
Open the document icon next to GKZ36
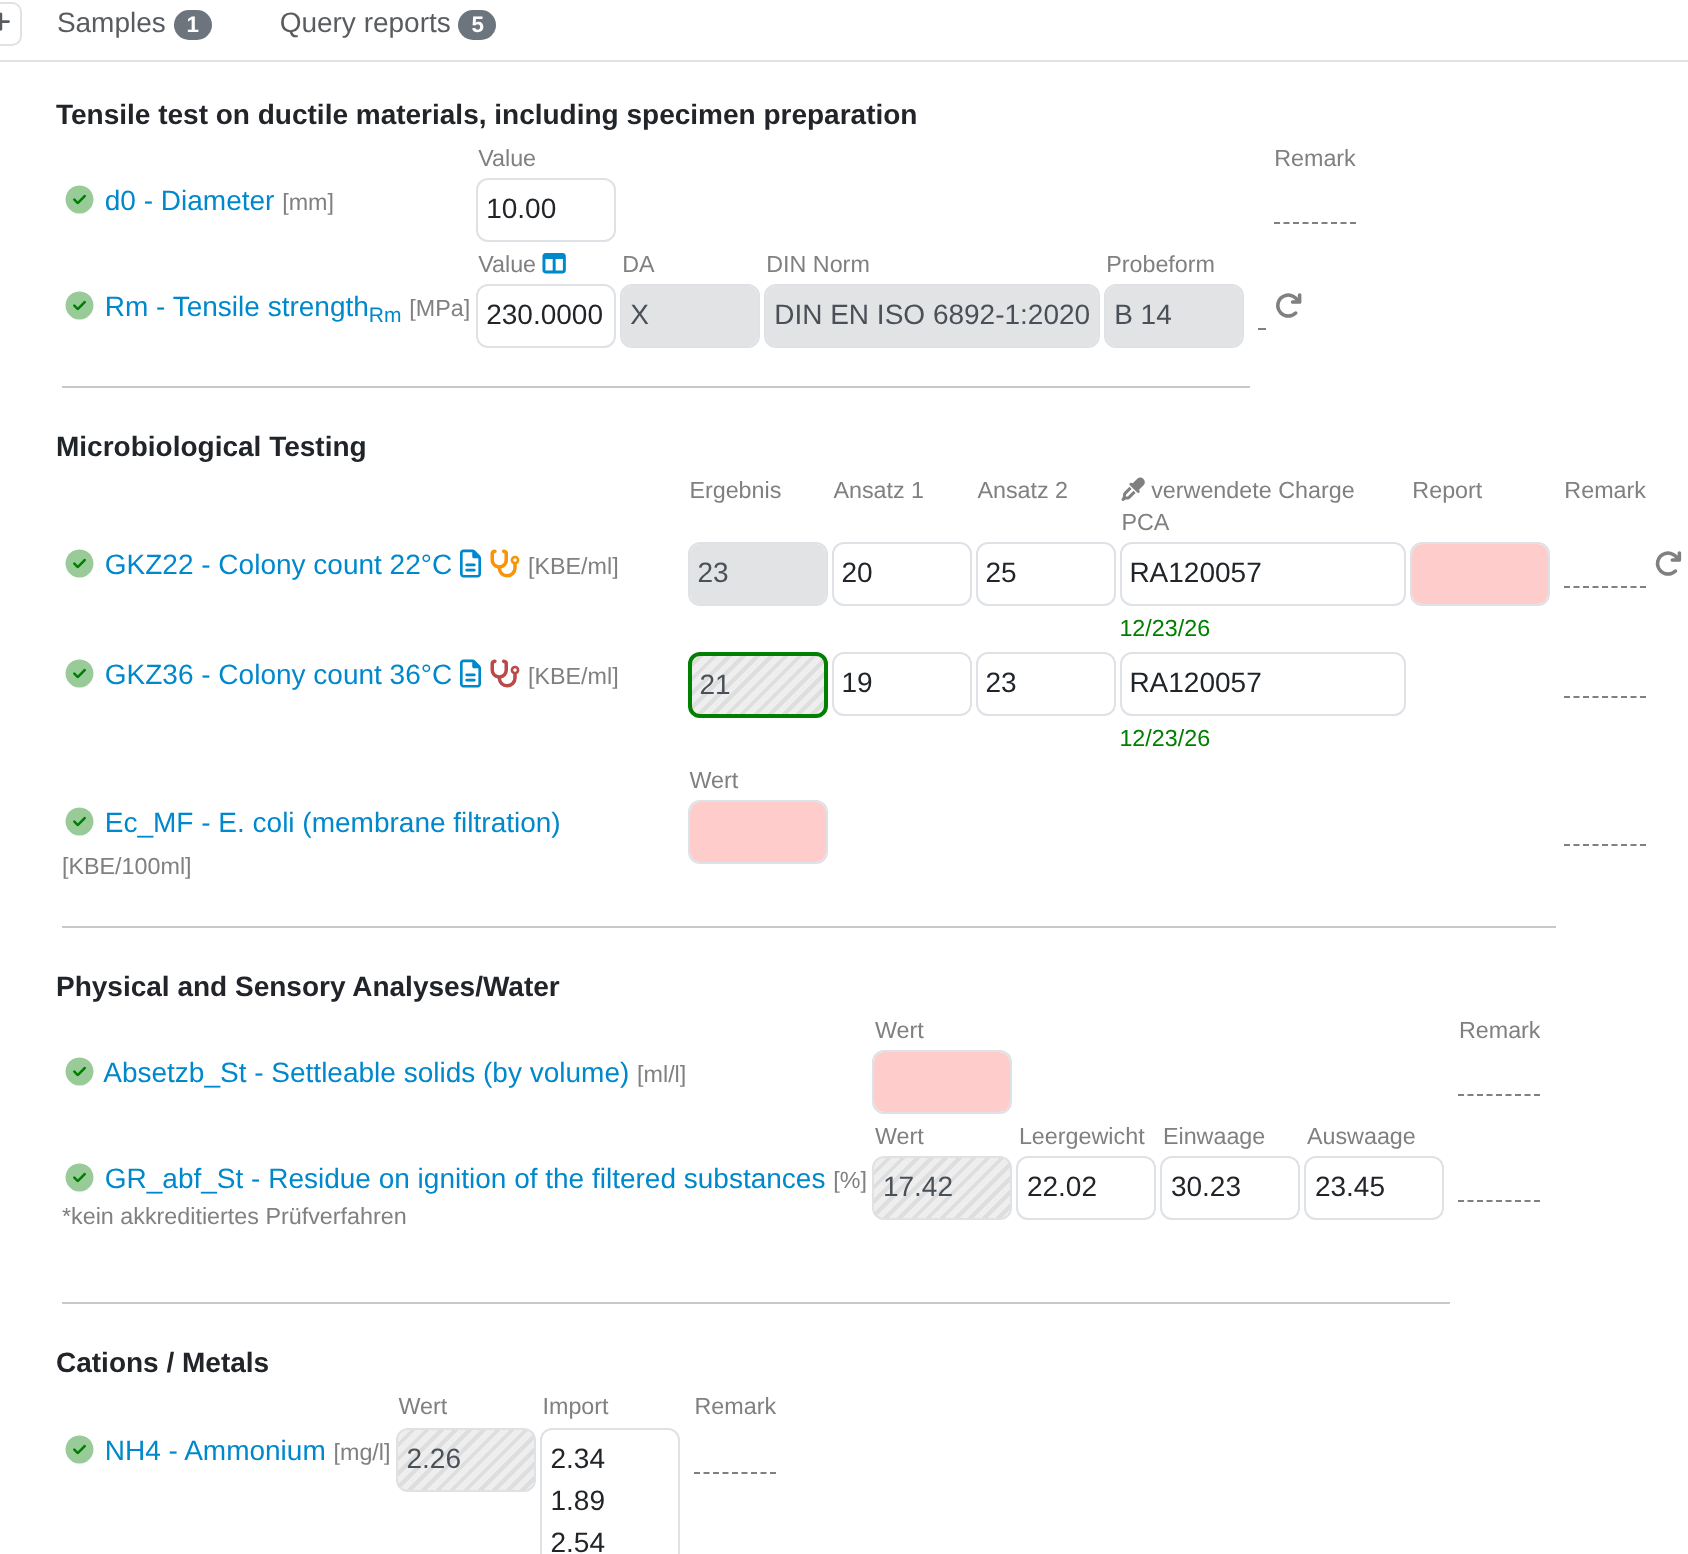(x=470, y=674)
